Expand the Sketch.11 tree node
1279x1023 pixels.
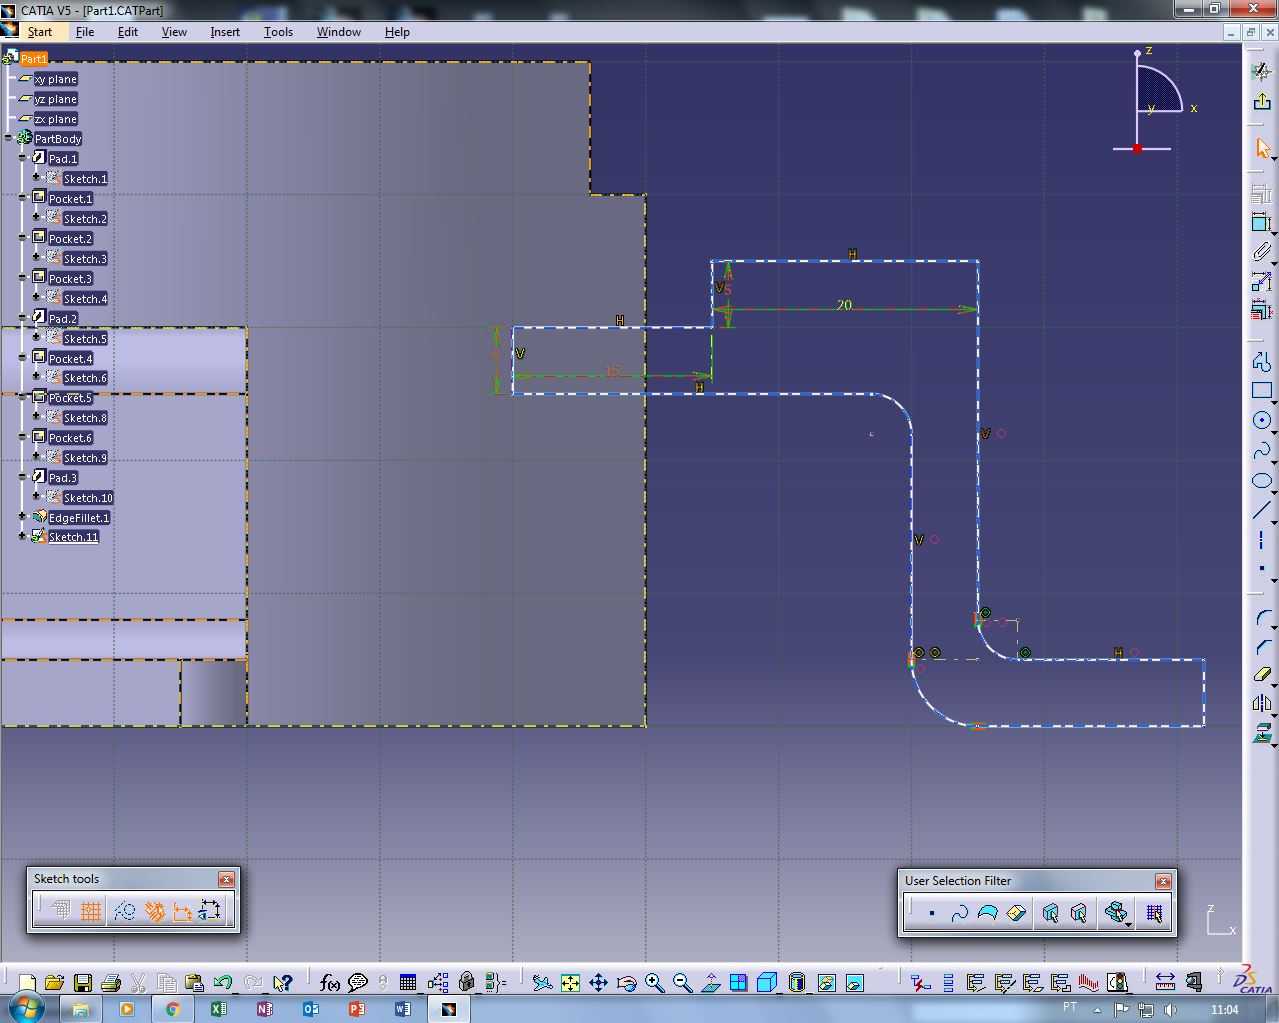pyautogui.click(x=22, y=536)
